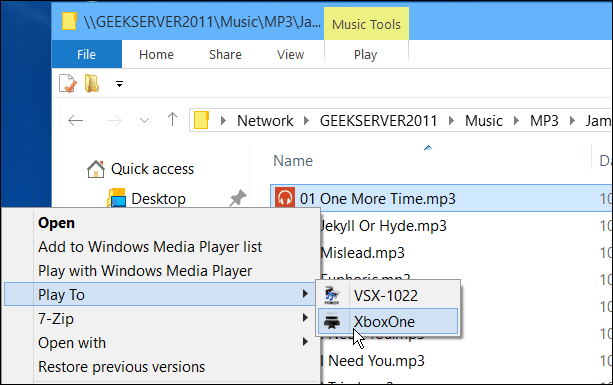
Task: Select Jekyll Or Hyde.mp3 file
Action: coord(383,226)
